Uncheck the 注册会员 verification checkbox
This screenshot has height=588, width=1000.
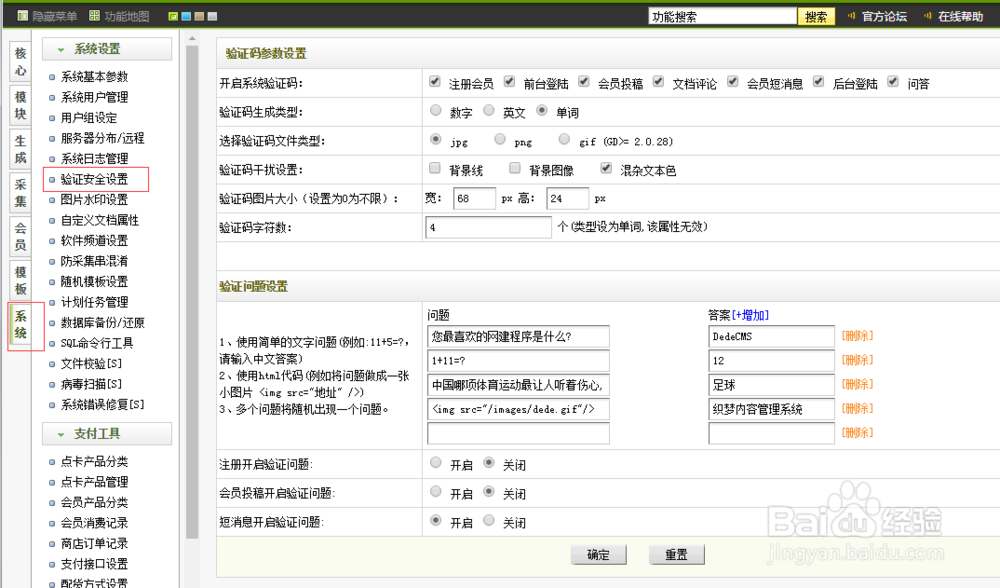(435, 82)
